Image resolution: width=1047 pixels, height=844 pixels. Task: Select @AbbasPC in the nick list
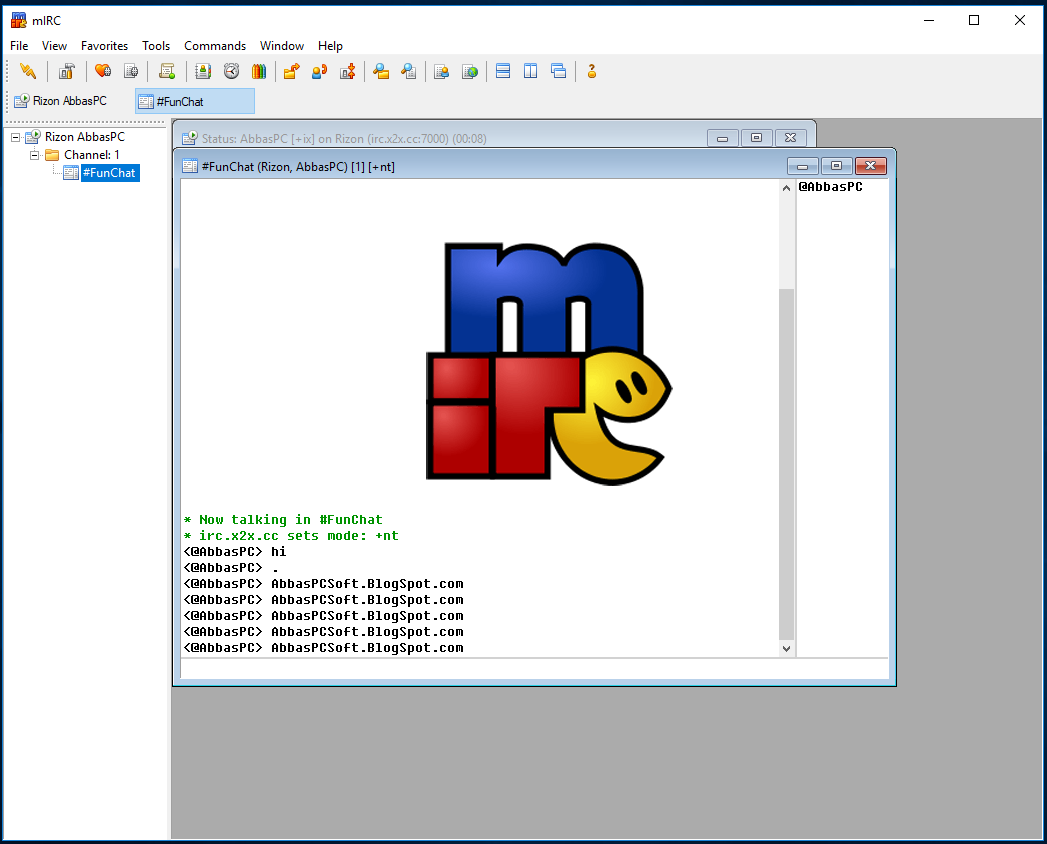[831, 187]
